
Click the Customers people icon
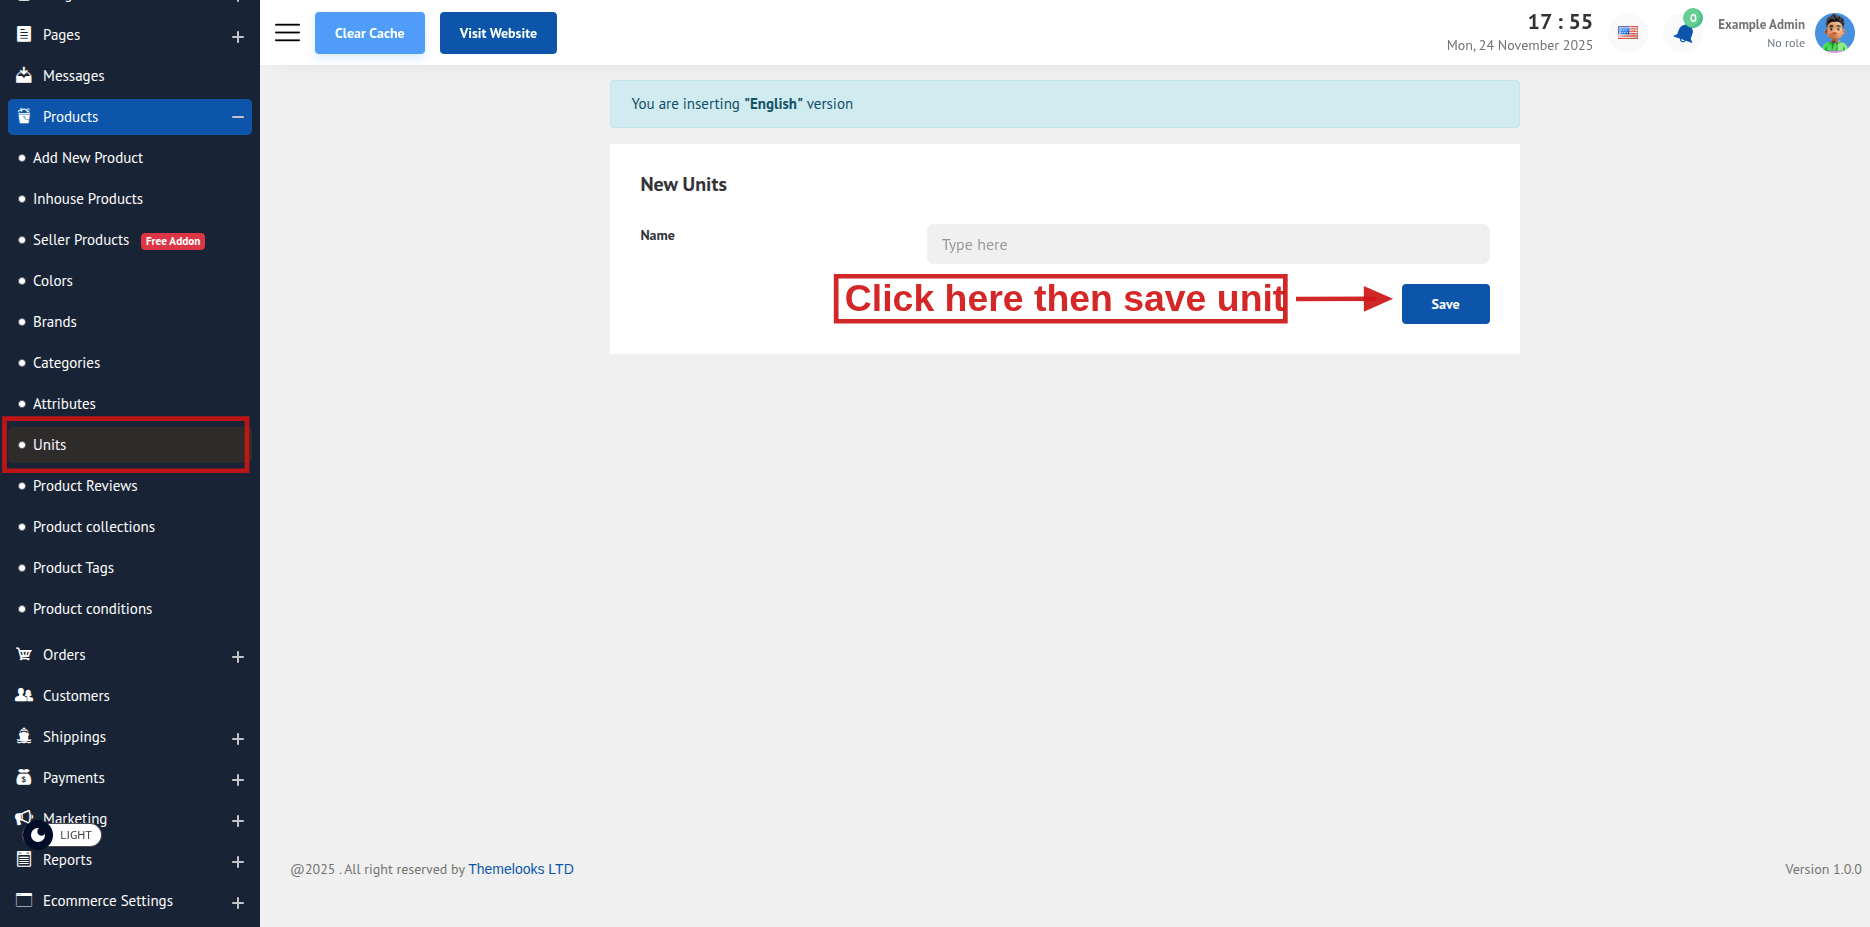pyautogui.click(x=24, y=696)
